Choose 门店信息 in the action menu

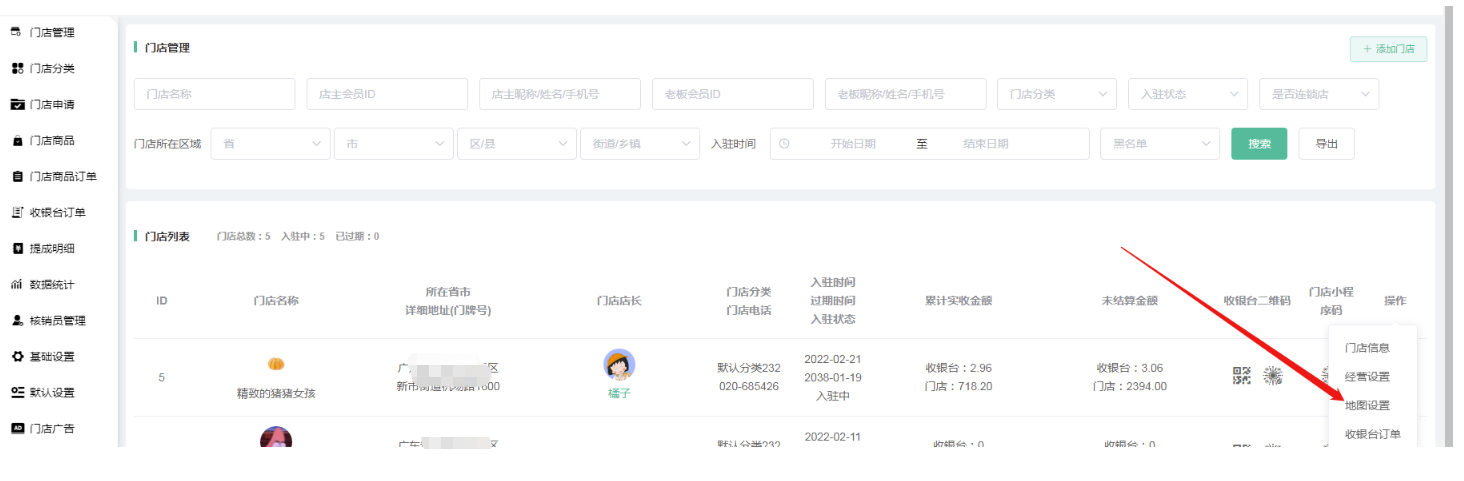coord(1367,348)
